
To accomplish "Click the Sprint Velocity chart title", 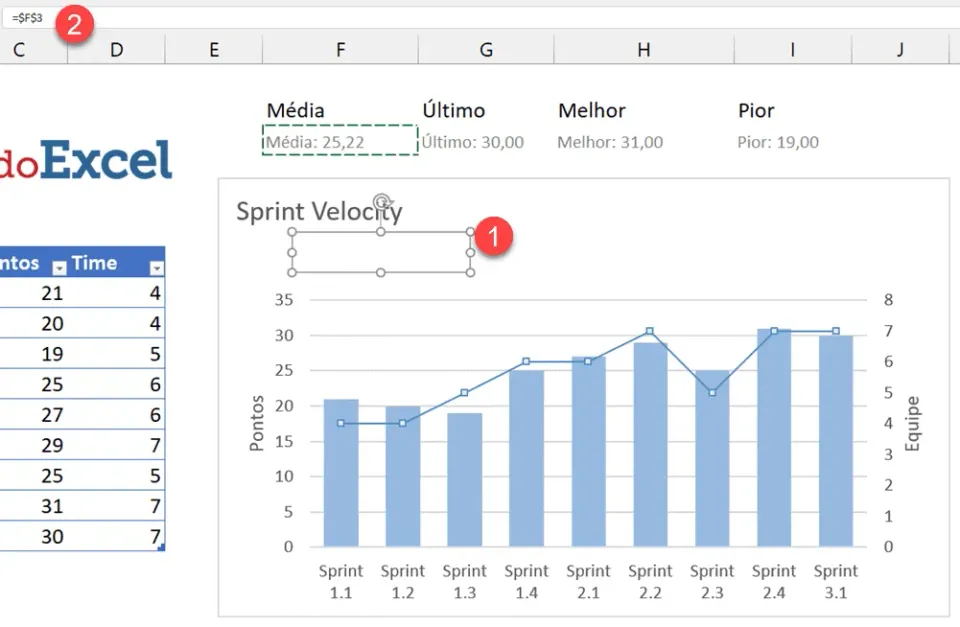I will (x=320, y=212).
